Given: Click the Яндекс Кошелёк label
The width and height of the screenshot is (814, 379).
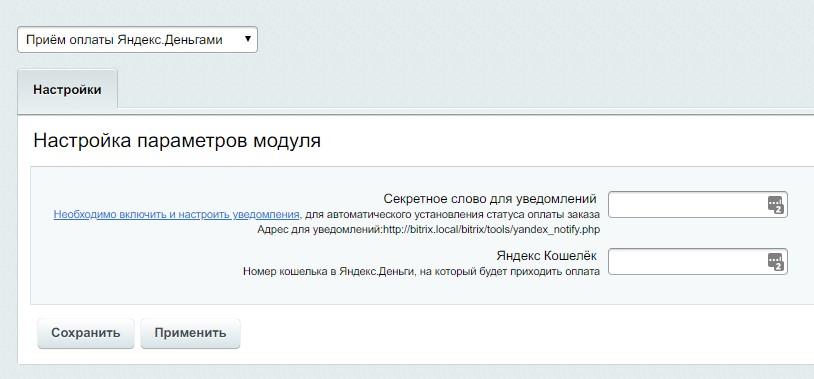Looking at the screenshot, I should (x=547, y=256).
